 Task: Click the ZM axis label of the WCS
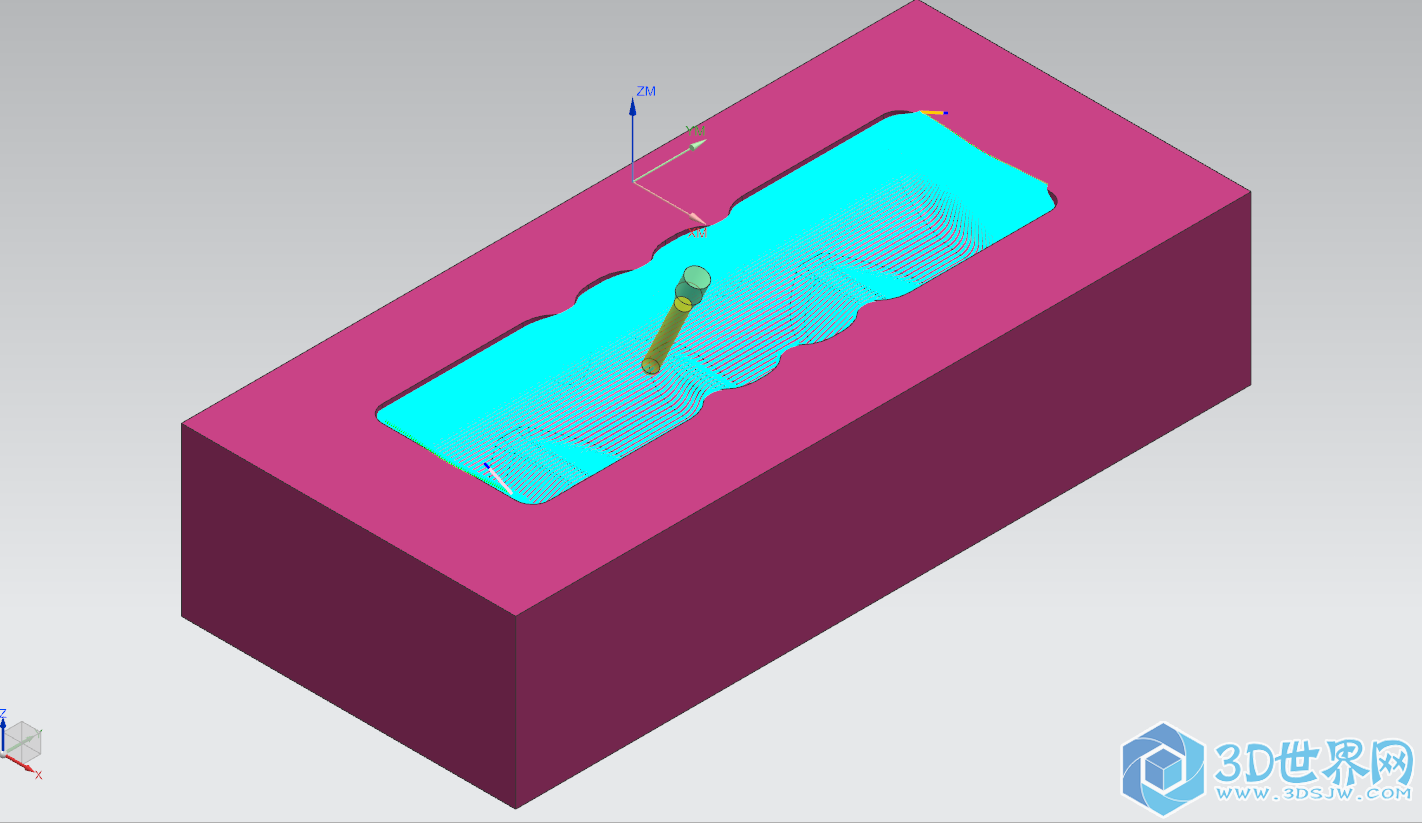pyautogui.click(x=646, y=91)
